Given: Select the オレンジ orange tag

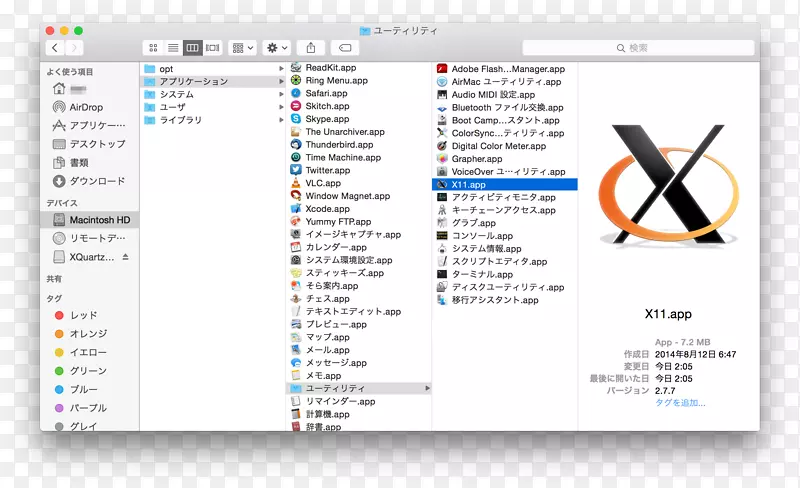Looking at the screenshot, I should coord(88,333).
